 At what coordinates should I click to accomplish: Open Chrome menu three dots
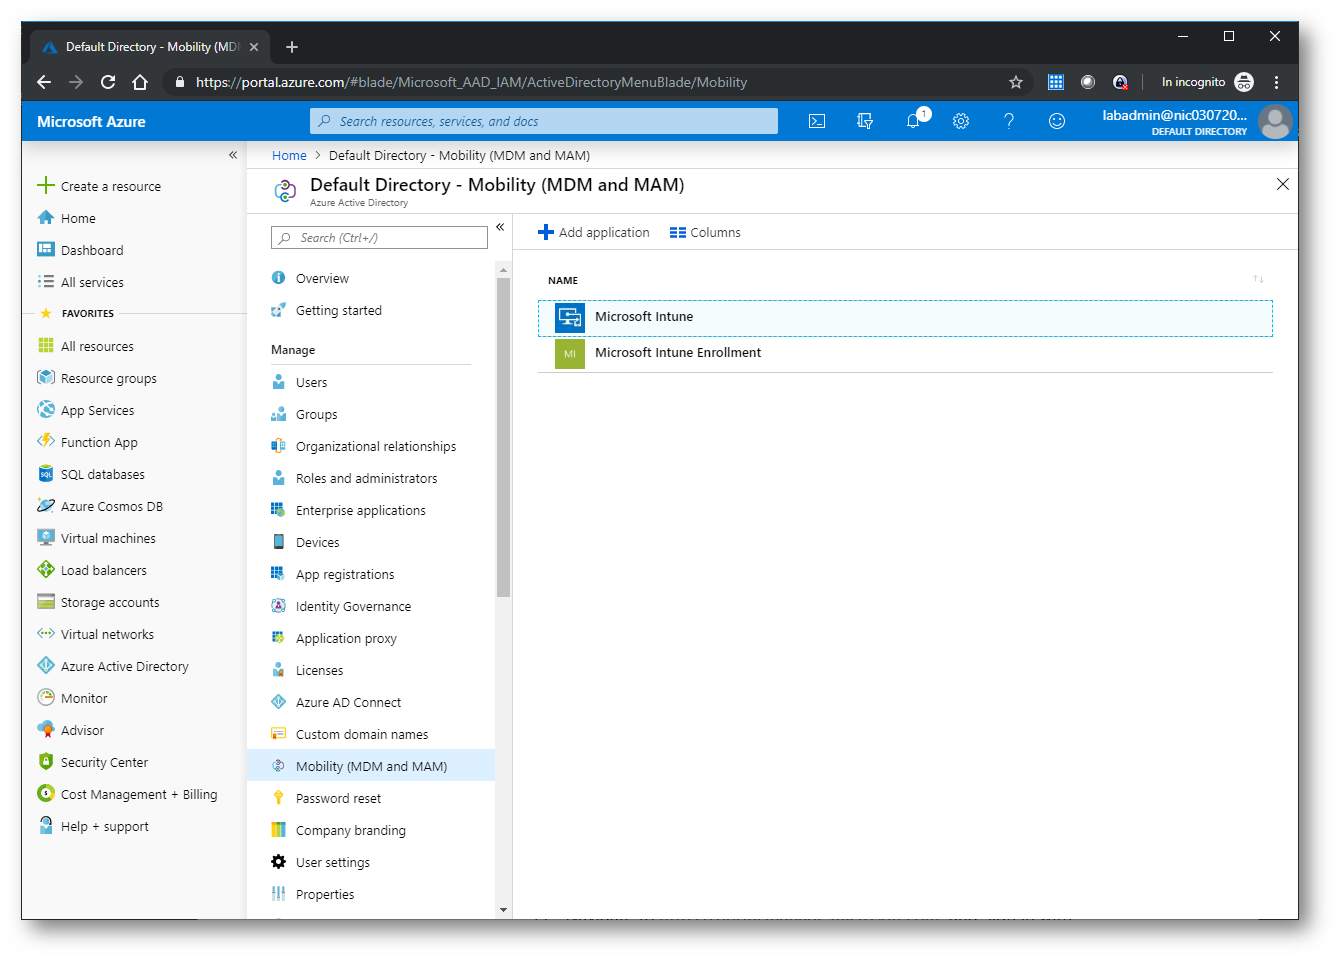(x=1276, y=82)
